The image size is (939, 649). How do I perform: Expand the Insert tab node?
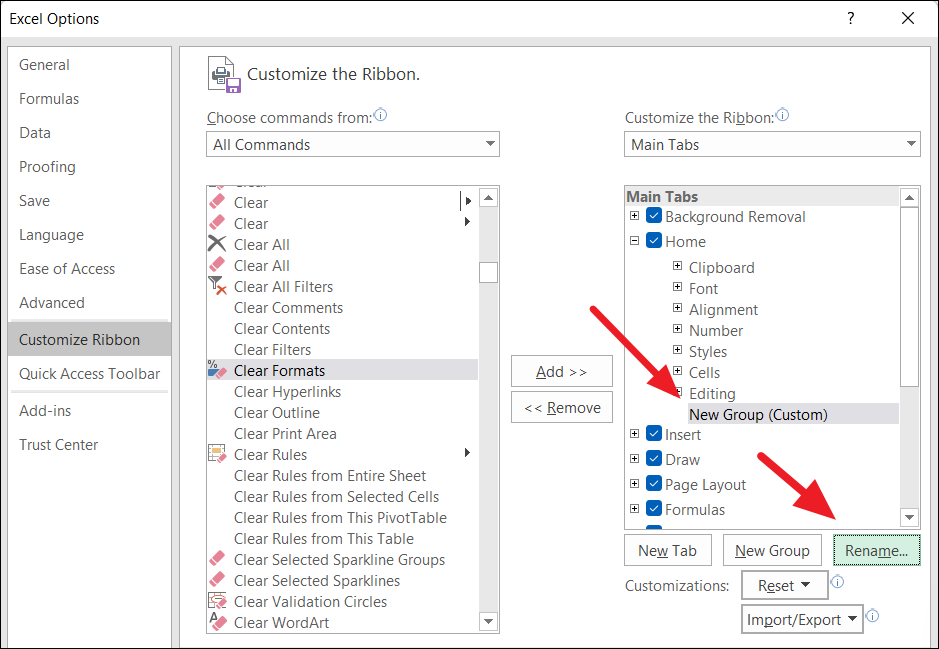coord(635,433)
